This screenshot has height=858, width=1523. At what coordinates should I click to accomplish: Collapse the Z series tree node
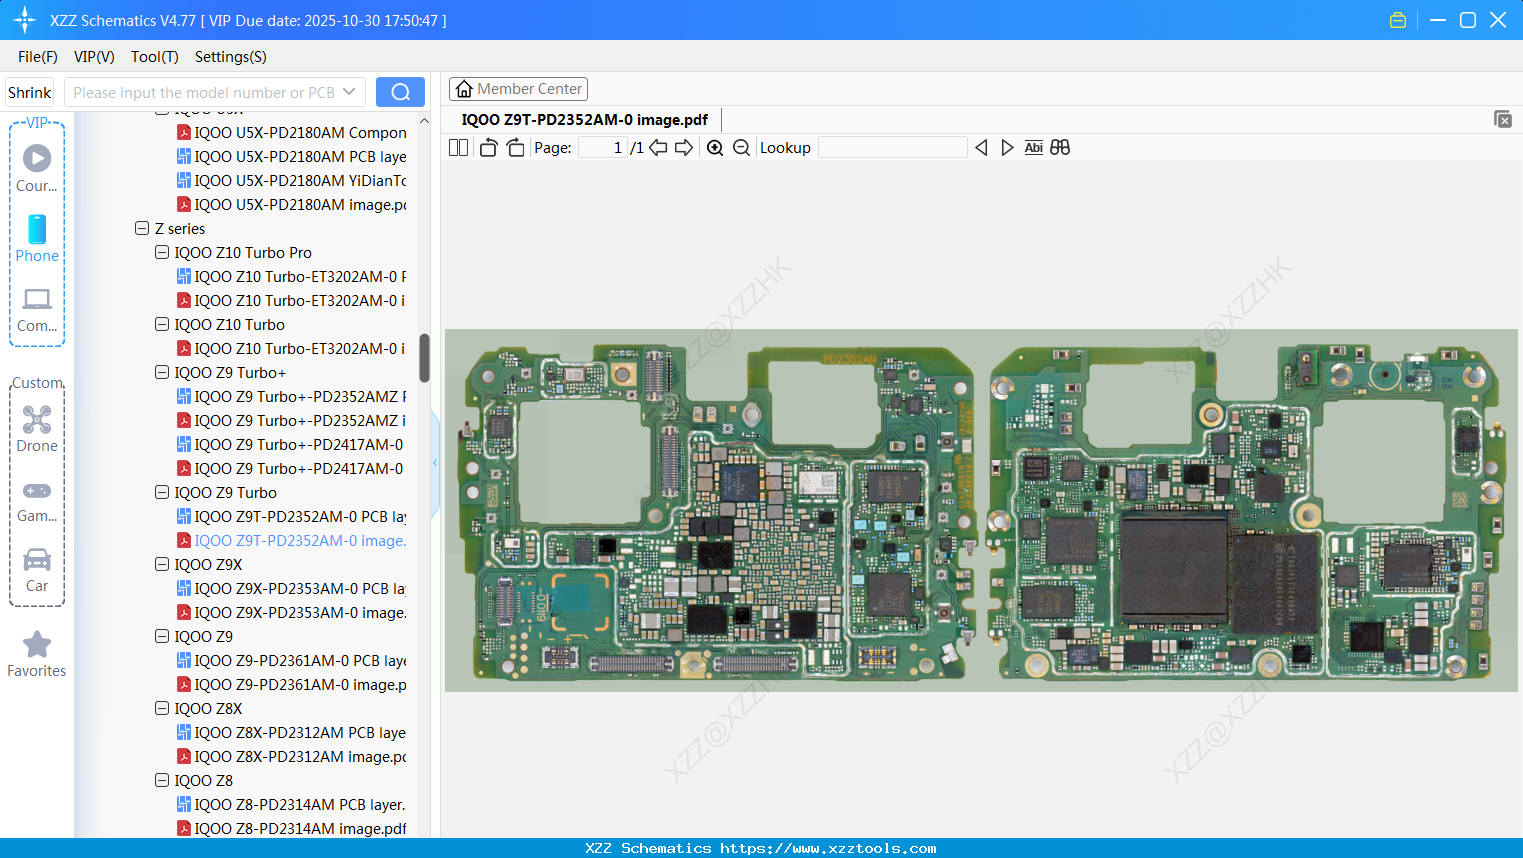[142, 228]
